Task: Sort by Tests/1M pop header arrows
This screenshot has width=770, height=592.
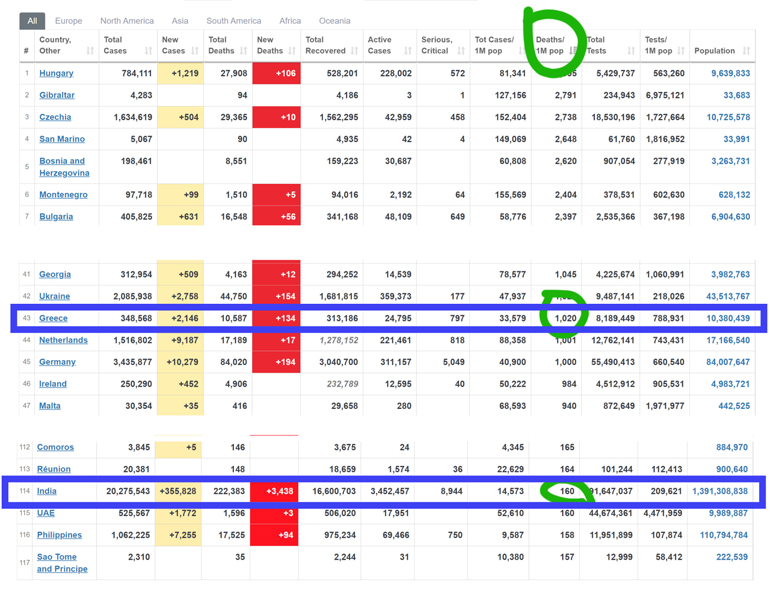Action: [x=681, y=51]
